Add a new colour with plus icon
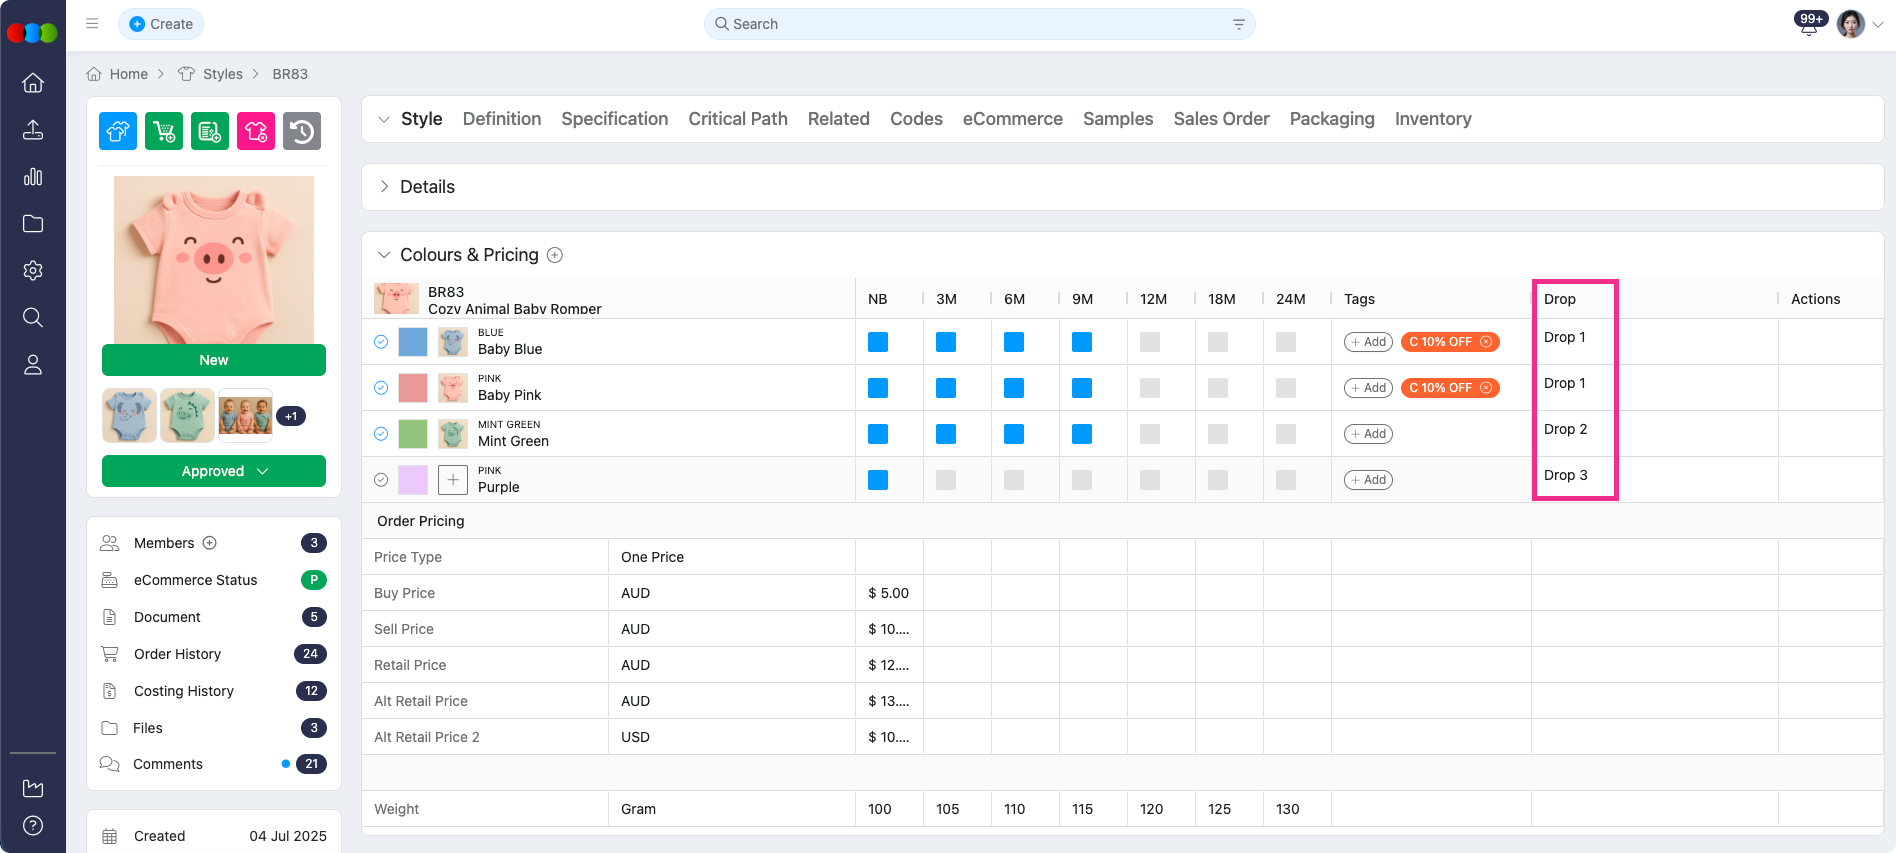The height and width of the screenshot is (853, 1896). click(x=555, y=255)
